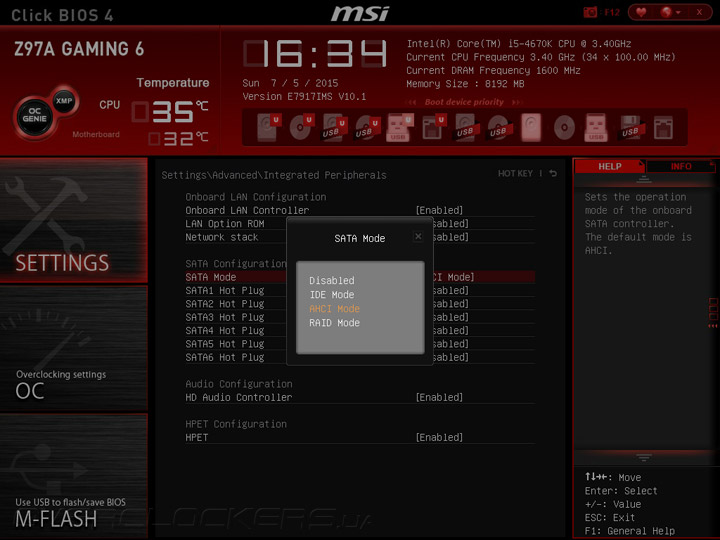Open Onboard LAN Controller [Enabled] value
This screenshot has height=540, width=720.
click(439, 210)
